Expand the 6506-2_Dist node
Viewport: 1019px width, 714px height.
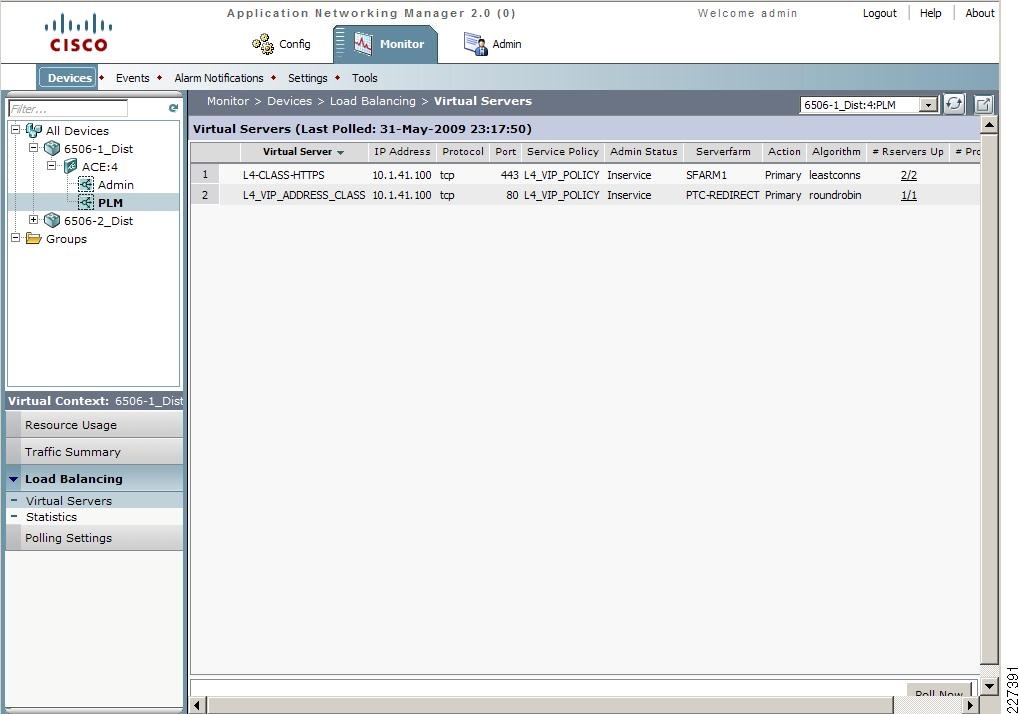click(x=34, y=220)
